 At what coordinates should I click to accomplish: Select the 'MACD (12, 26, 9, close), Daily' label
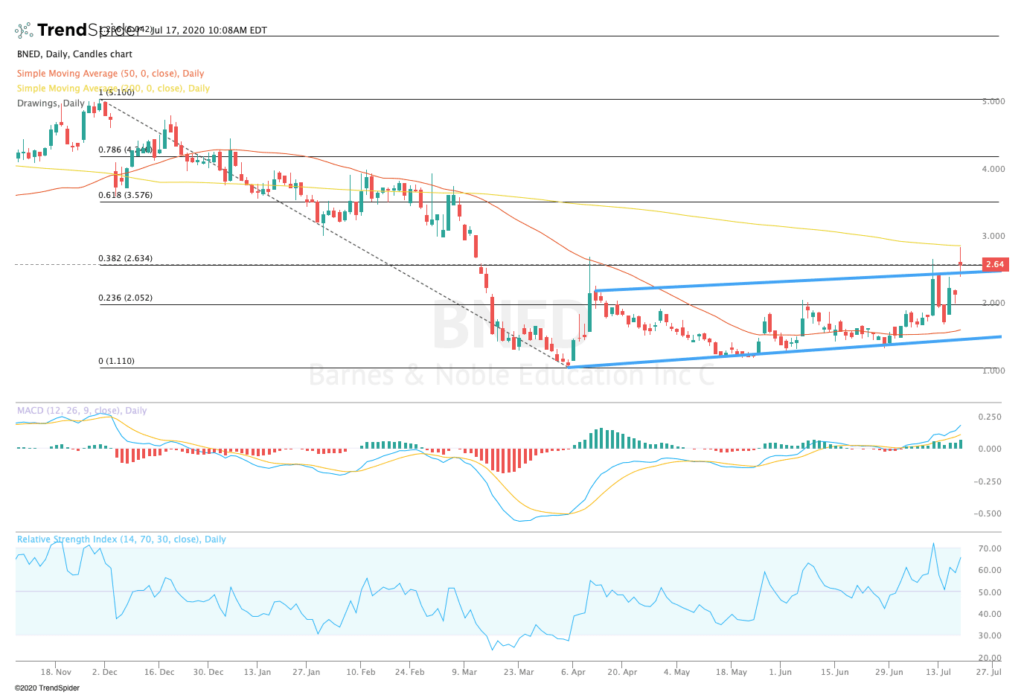(x=82, y=410)
